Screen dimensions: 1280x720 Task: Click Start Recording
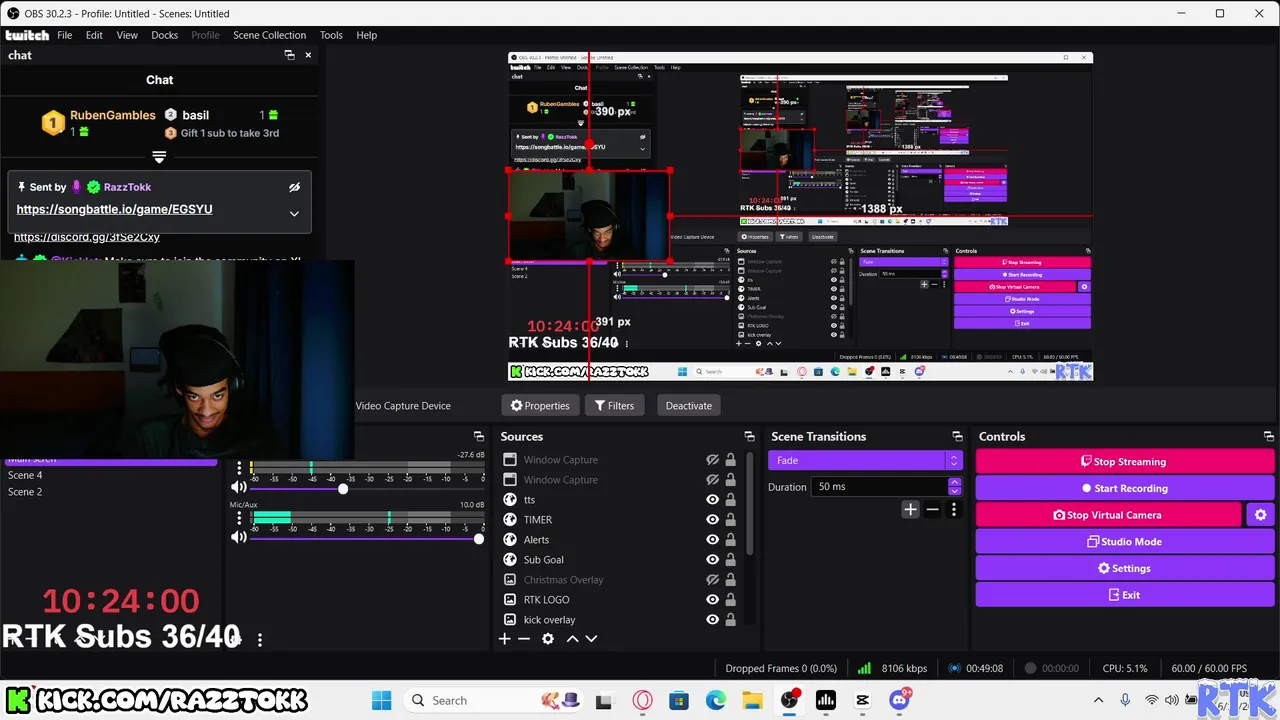pyautogui.click(x=1124, y=488)
